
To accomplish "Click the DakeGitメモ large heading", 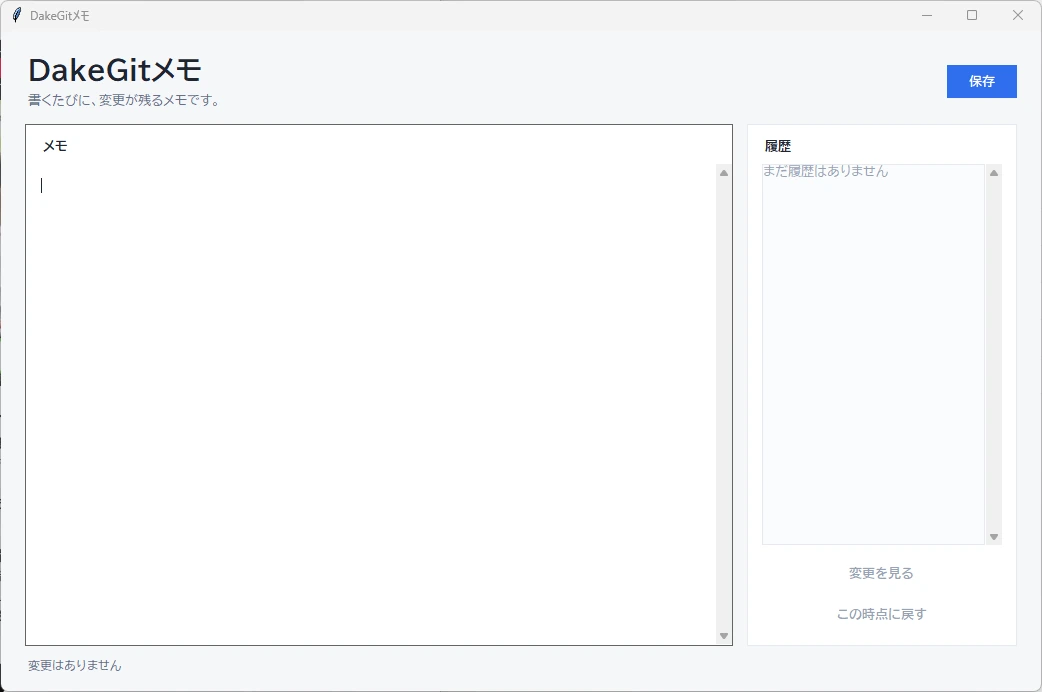I will click(x=115, y=70).
